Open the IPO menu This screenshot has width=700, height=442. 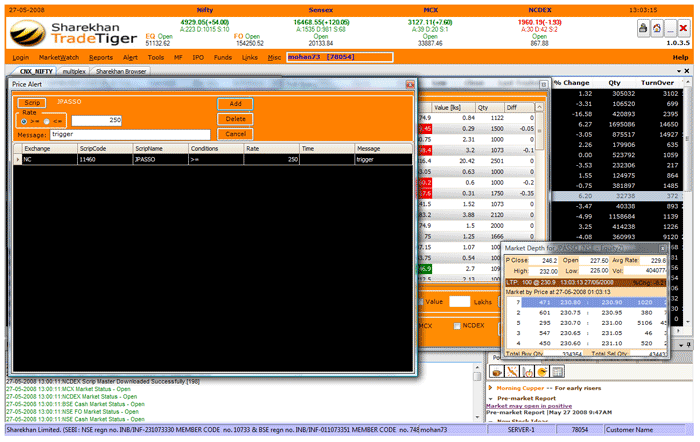click(198, 58)
